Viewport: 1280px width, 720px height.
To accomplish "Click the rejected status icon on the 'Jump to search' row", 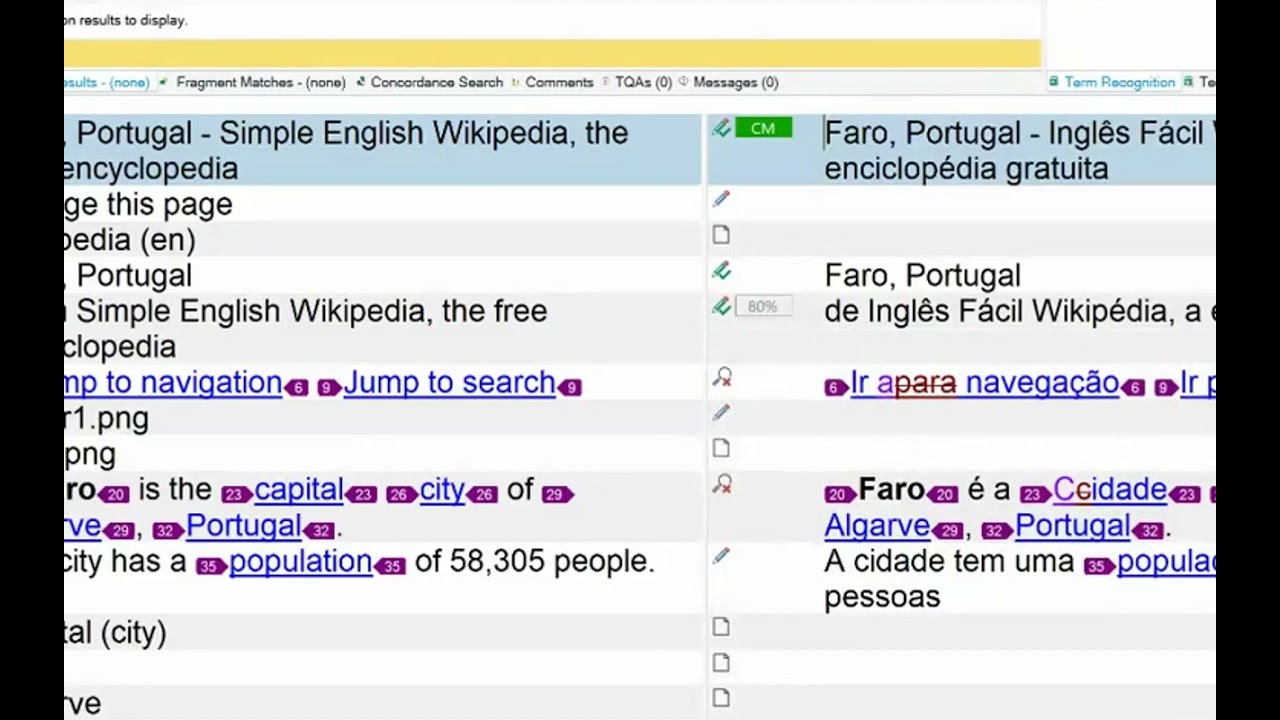I will [x=722, y=378].
